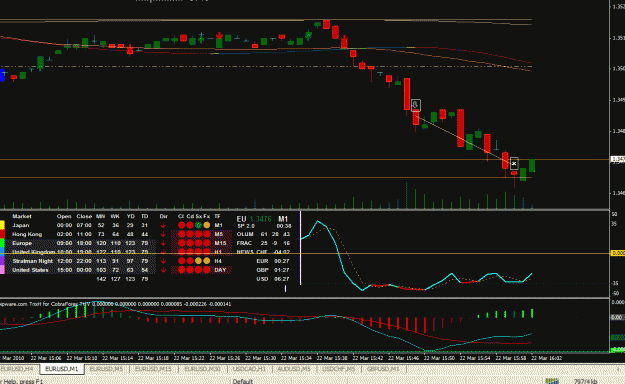The image size is (625, 384).
Task: Click the yellow Japan session color box
Action: [x=2, y=225]
